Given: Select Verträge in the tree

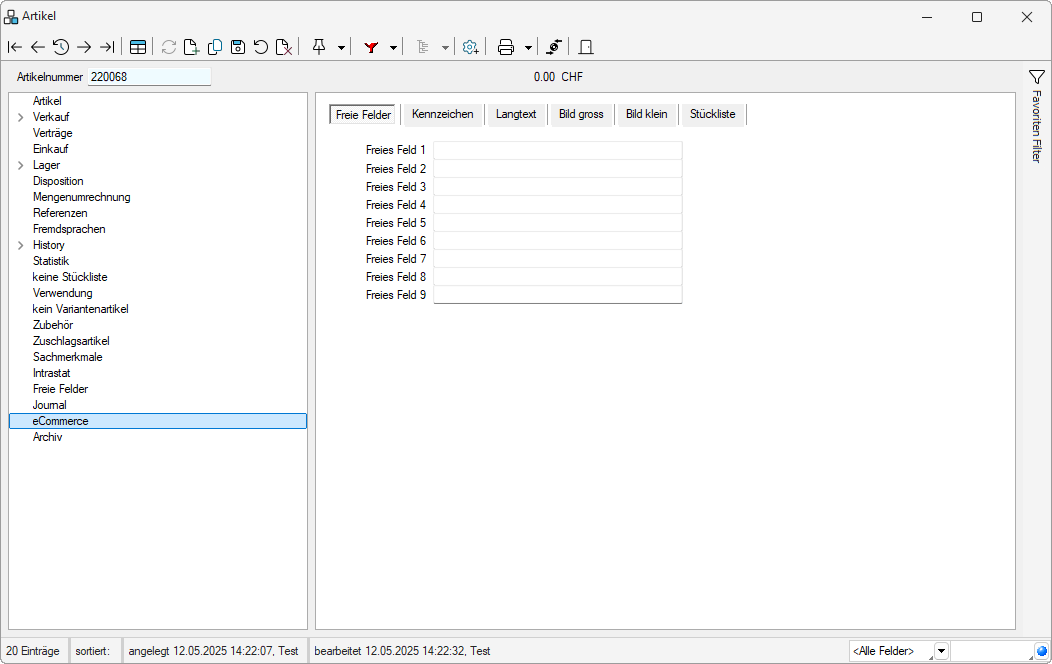Looking at the screenshot, I should pos(52,133).
